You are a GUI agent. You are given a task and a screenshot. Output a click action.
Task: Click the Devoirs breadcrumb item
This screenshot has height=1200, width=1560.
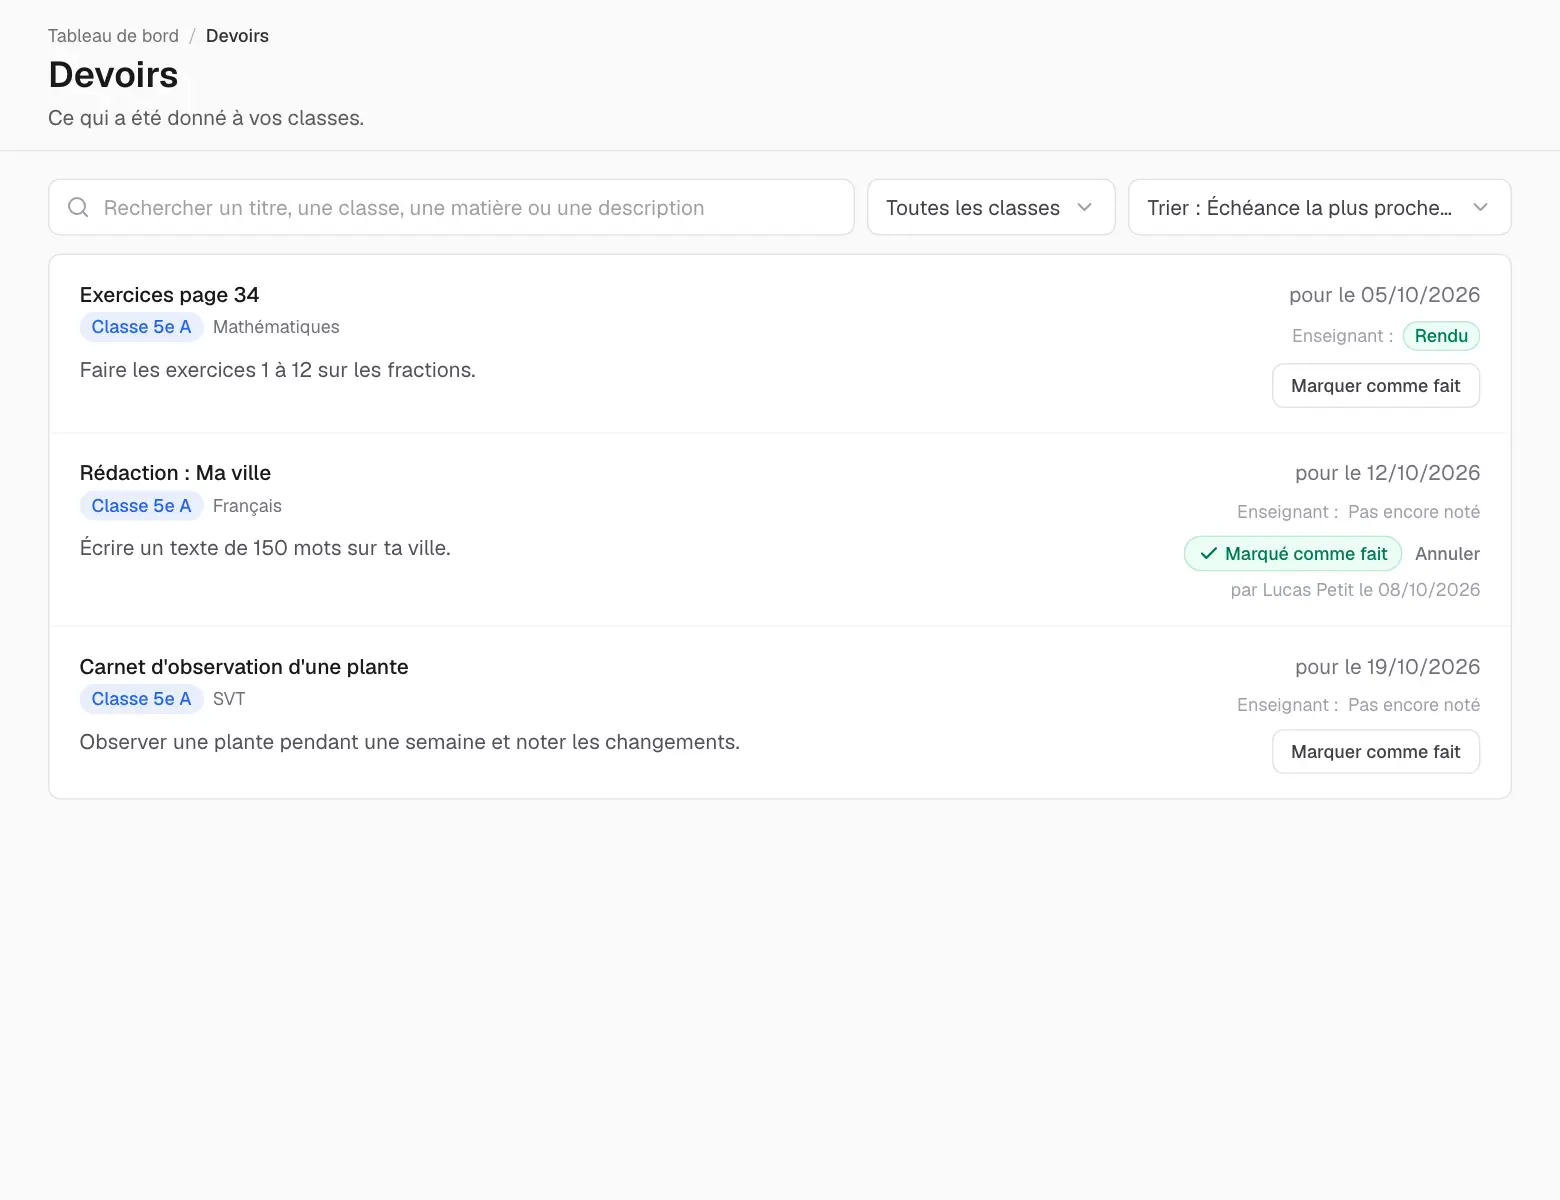click(x=237, y=36)
